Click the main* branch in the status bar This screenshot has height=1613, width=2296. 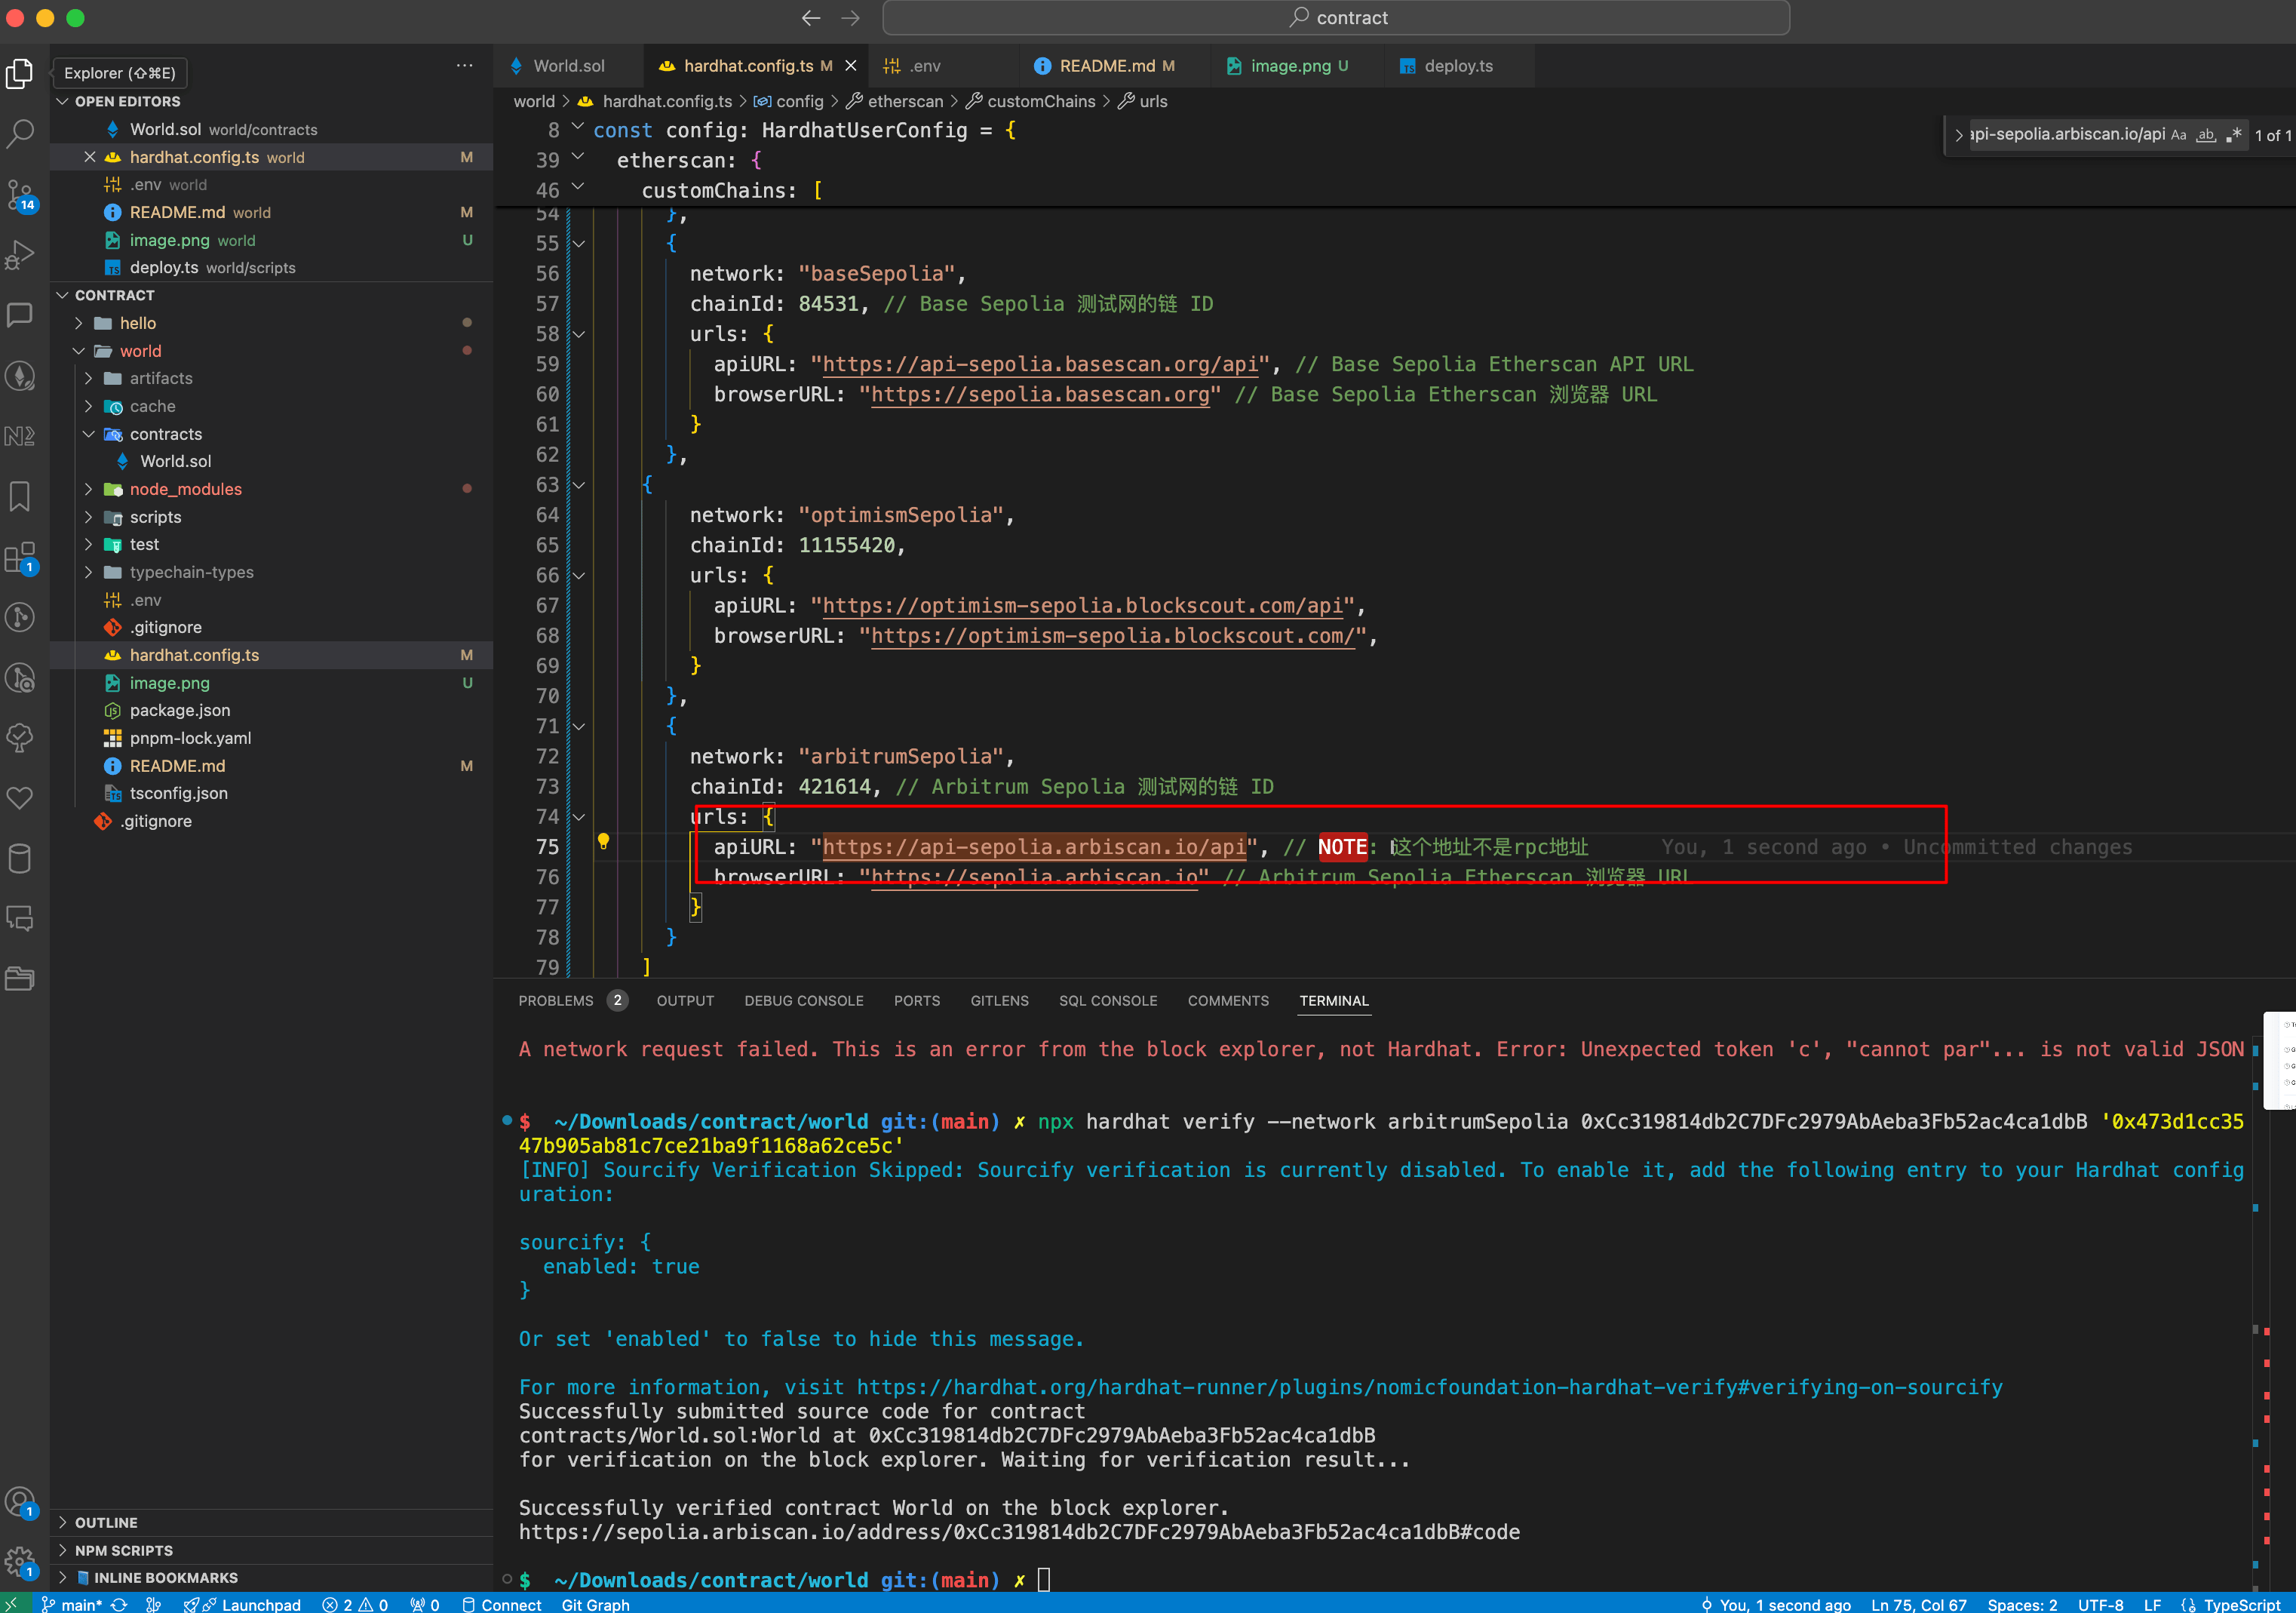coord(72,1604)
